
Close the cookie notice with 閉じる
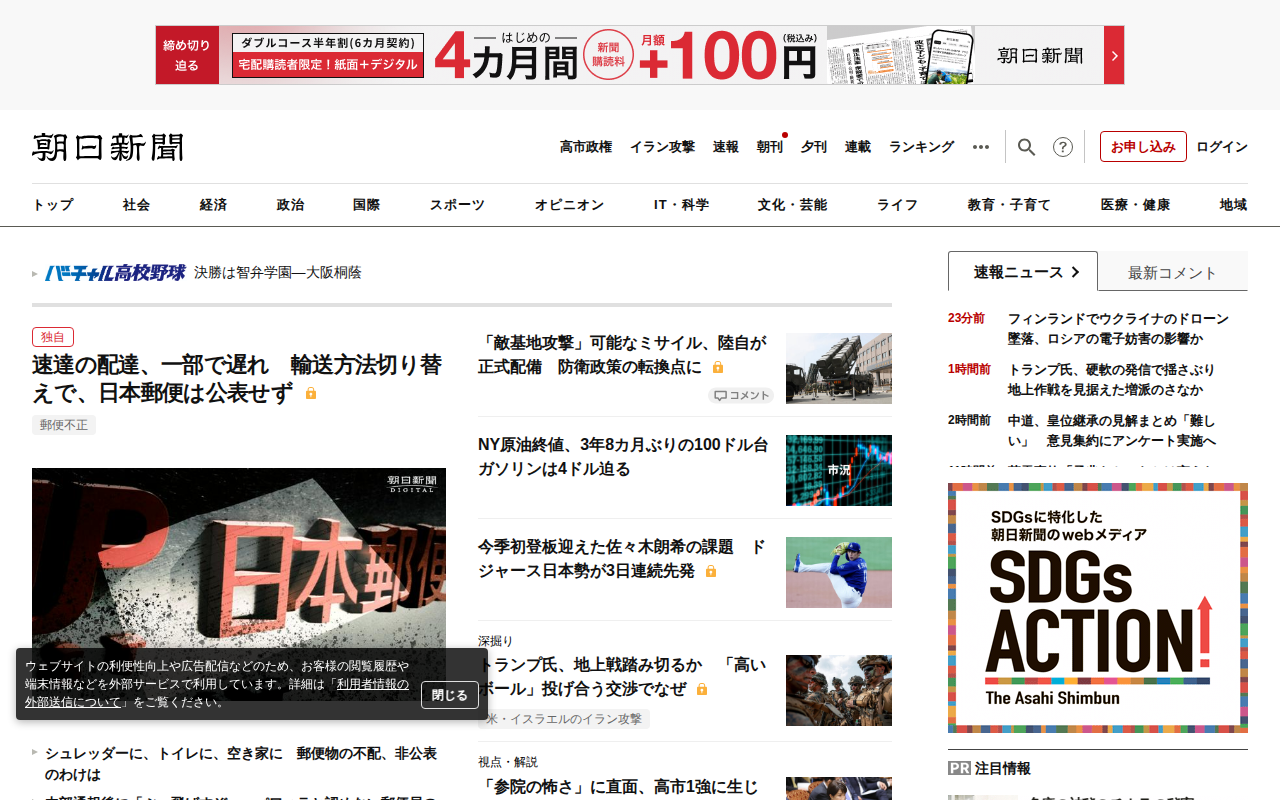[x=449, y=695]
